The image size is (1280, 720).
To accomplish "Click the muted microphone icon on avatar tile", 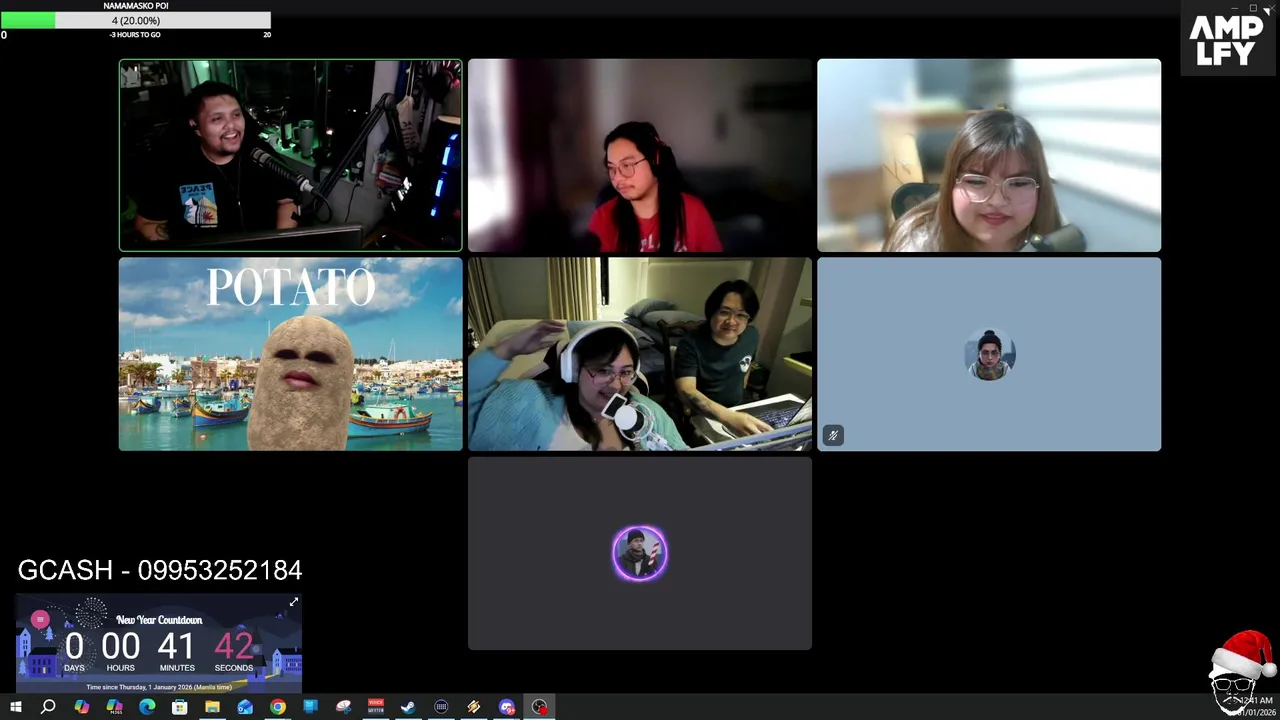I will click(x=833, y=435).
